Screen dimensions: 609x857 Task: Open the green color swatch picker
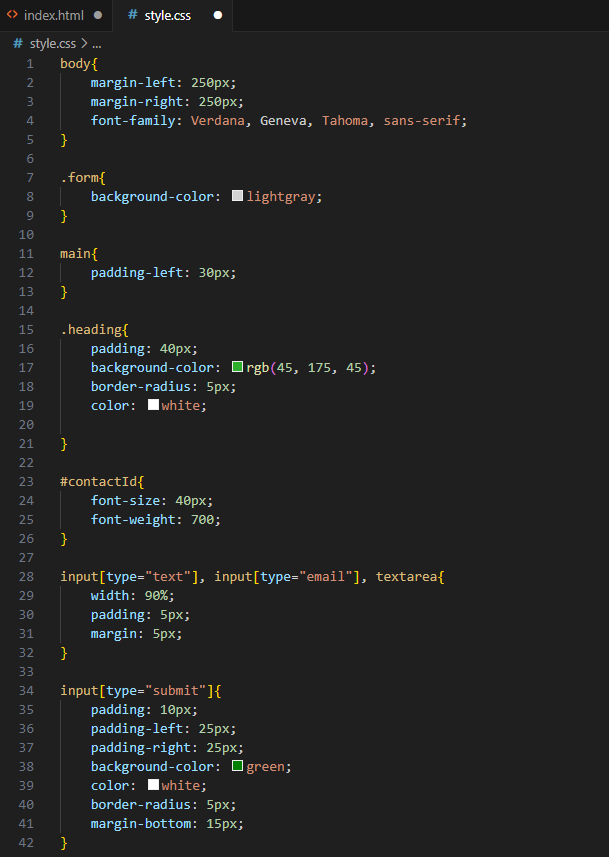pyautogui.click(x=237, y=766)
